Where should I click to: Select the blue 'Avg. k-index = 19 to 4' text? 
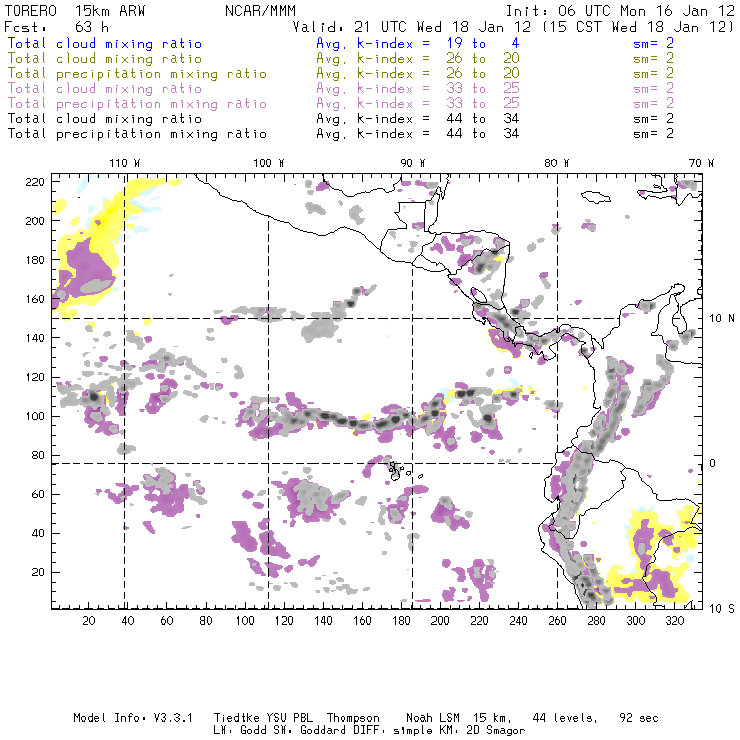point(418,43)
